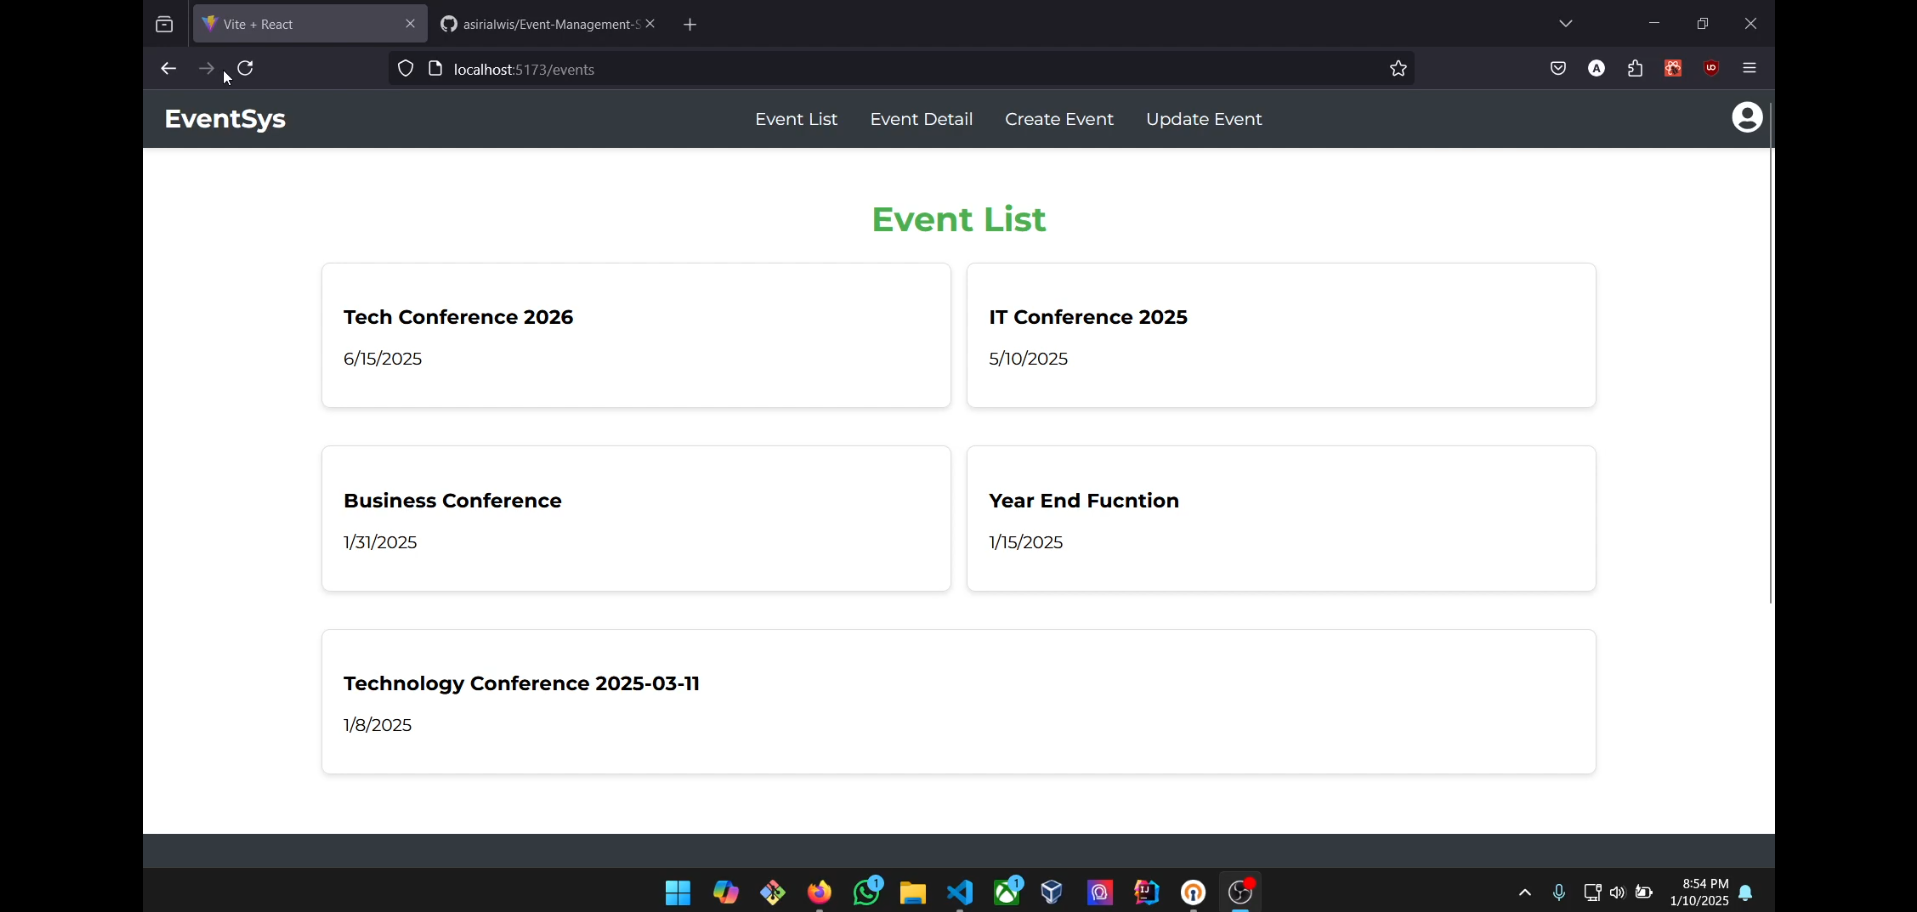Screen dimensions: 1917x912
Task: Click the Firefox View icon in the tab bar
Action: (x=164, y=24)
